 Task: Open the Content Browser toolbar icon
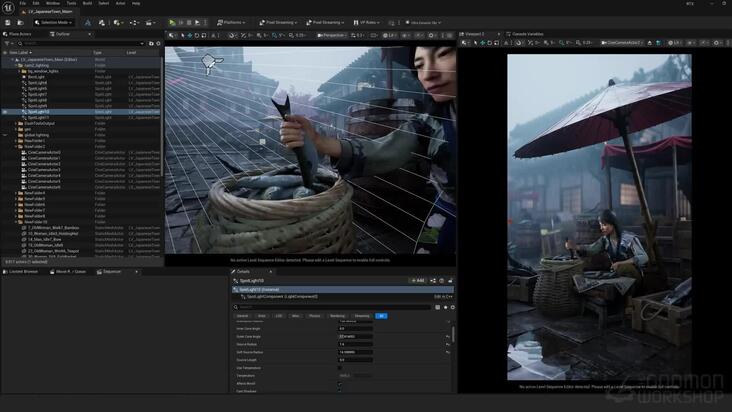tap(20, 22)
